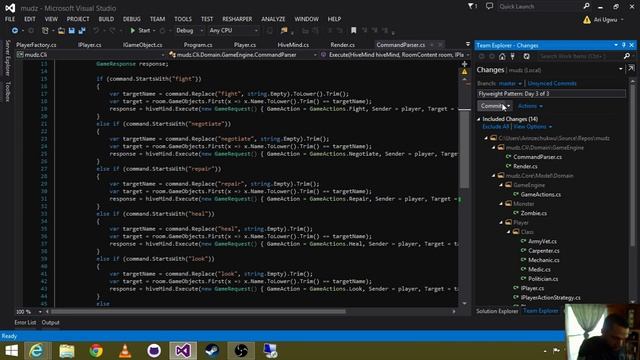Select Carpenter.cs in changes tree
Image resolution: width=640 pixels, height=360 pixels.
click(544, 251)
